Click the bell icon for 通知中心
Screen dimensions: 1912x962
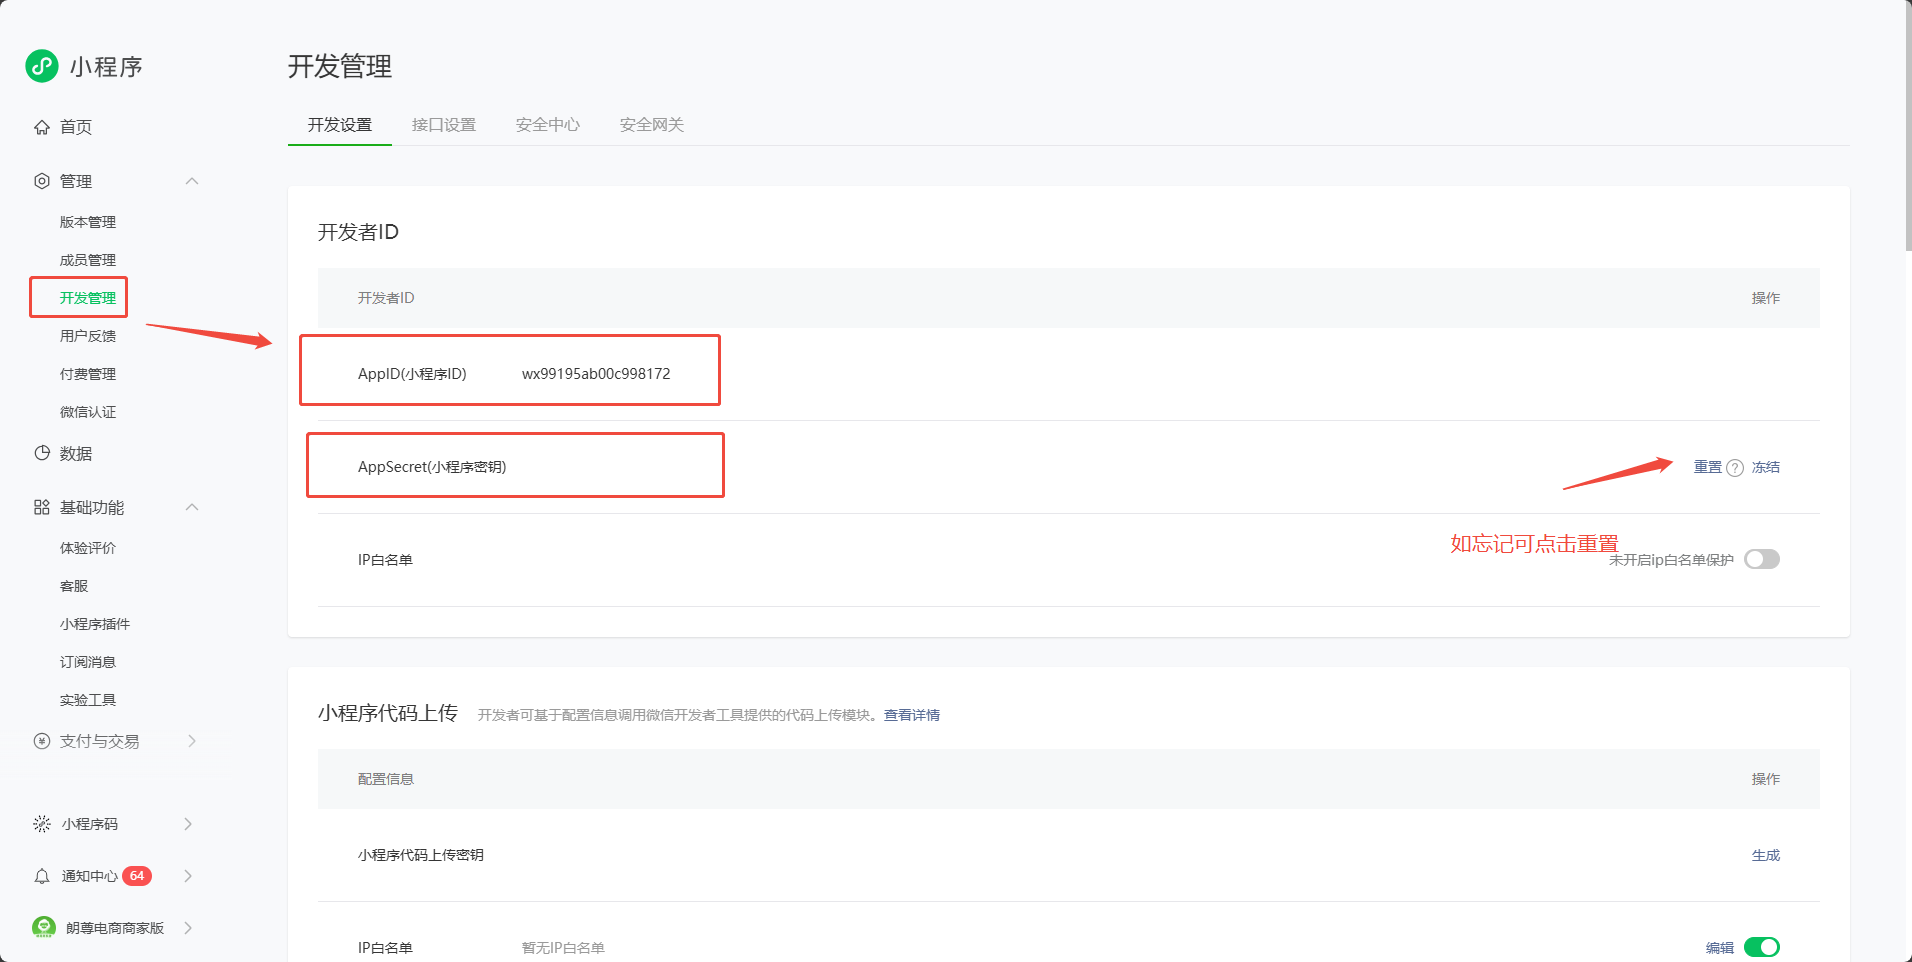pyautogui.click(x=42, y=876)
